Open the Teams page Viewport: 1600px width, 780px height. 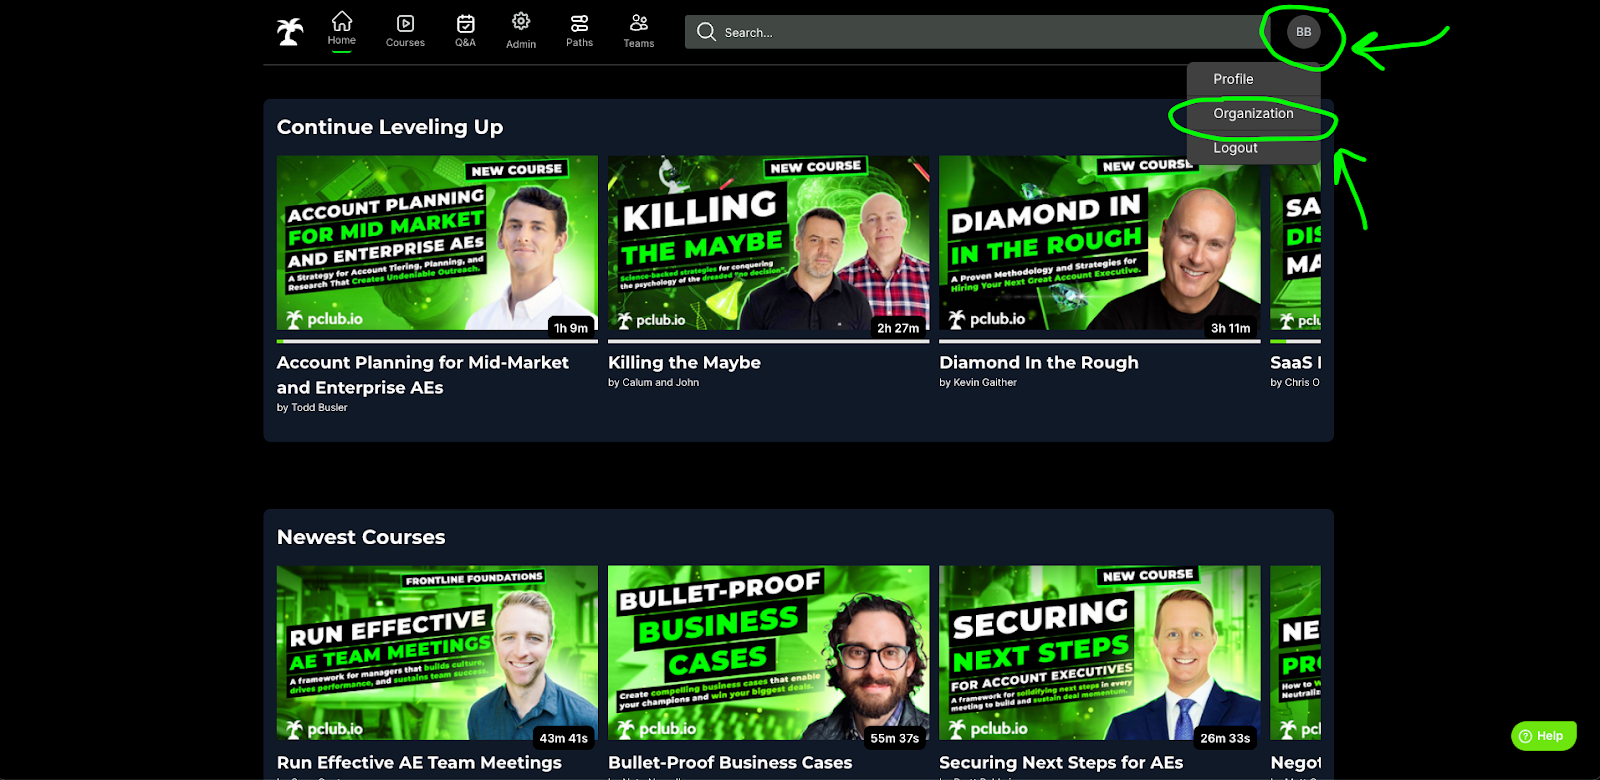pyautogui.click(x=639, y=31)
